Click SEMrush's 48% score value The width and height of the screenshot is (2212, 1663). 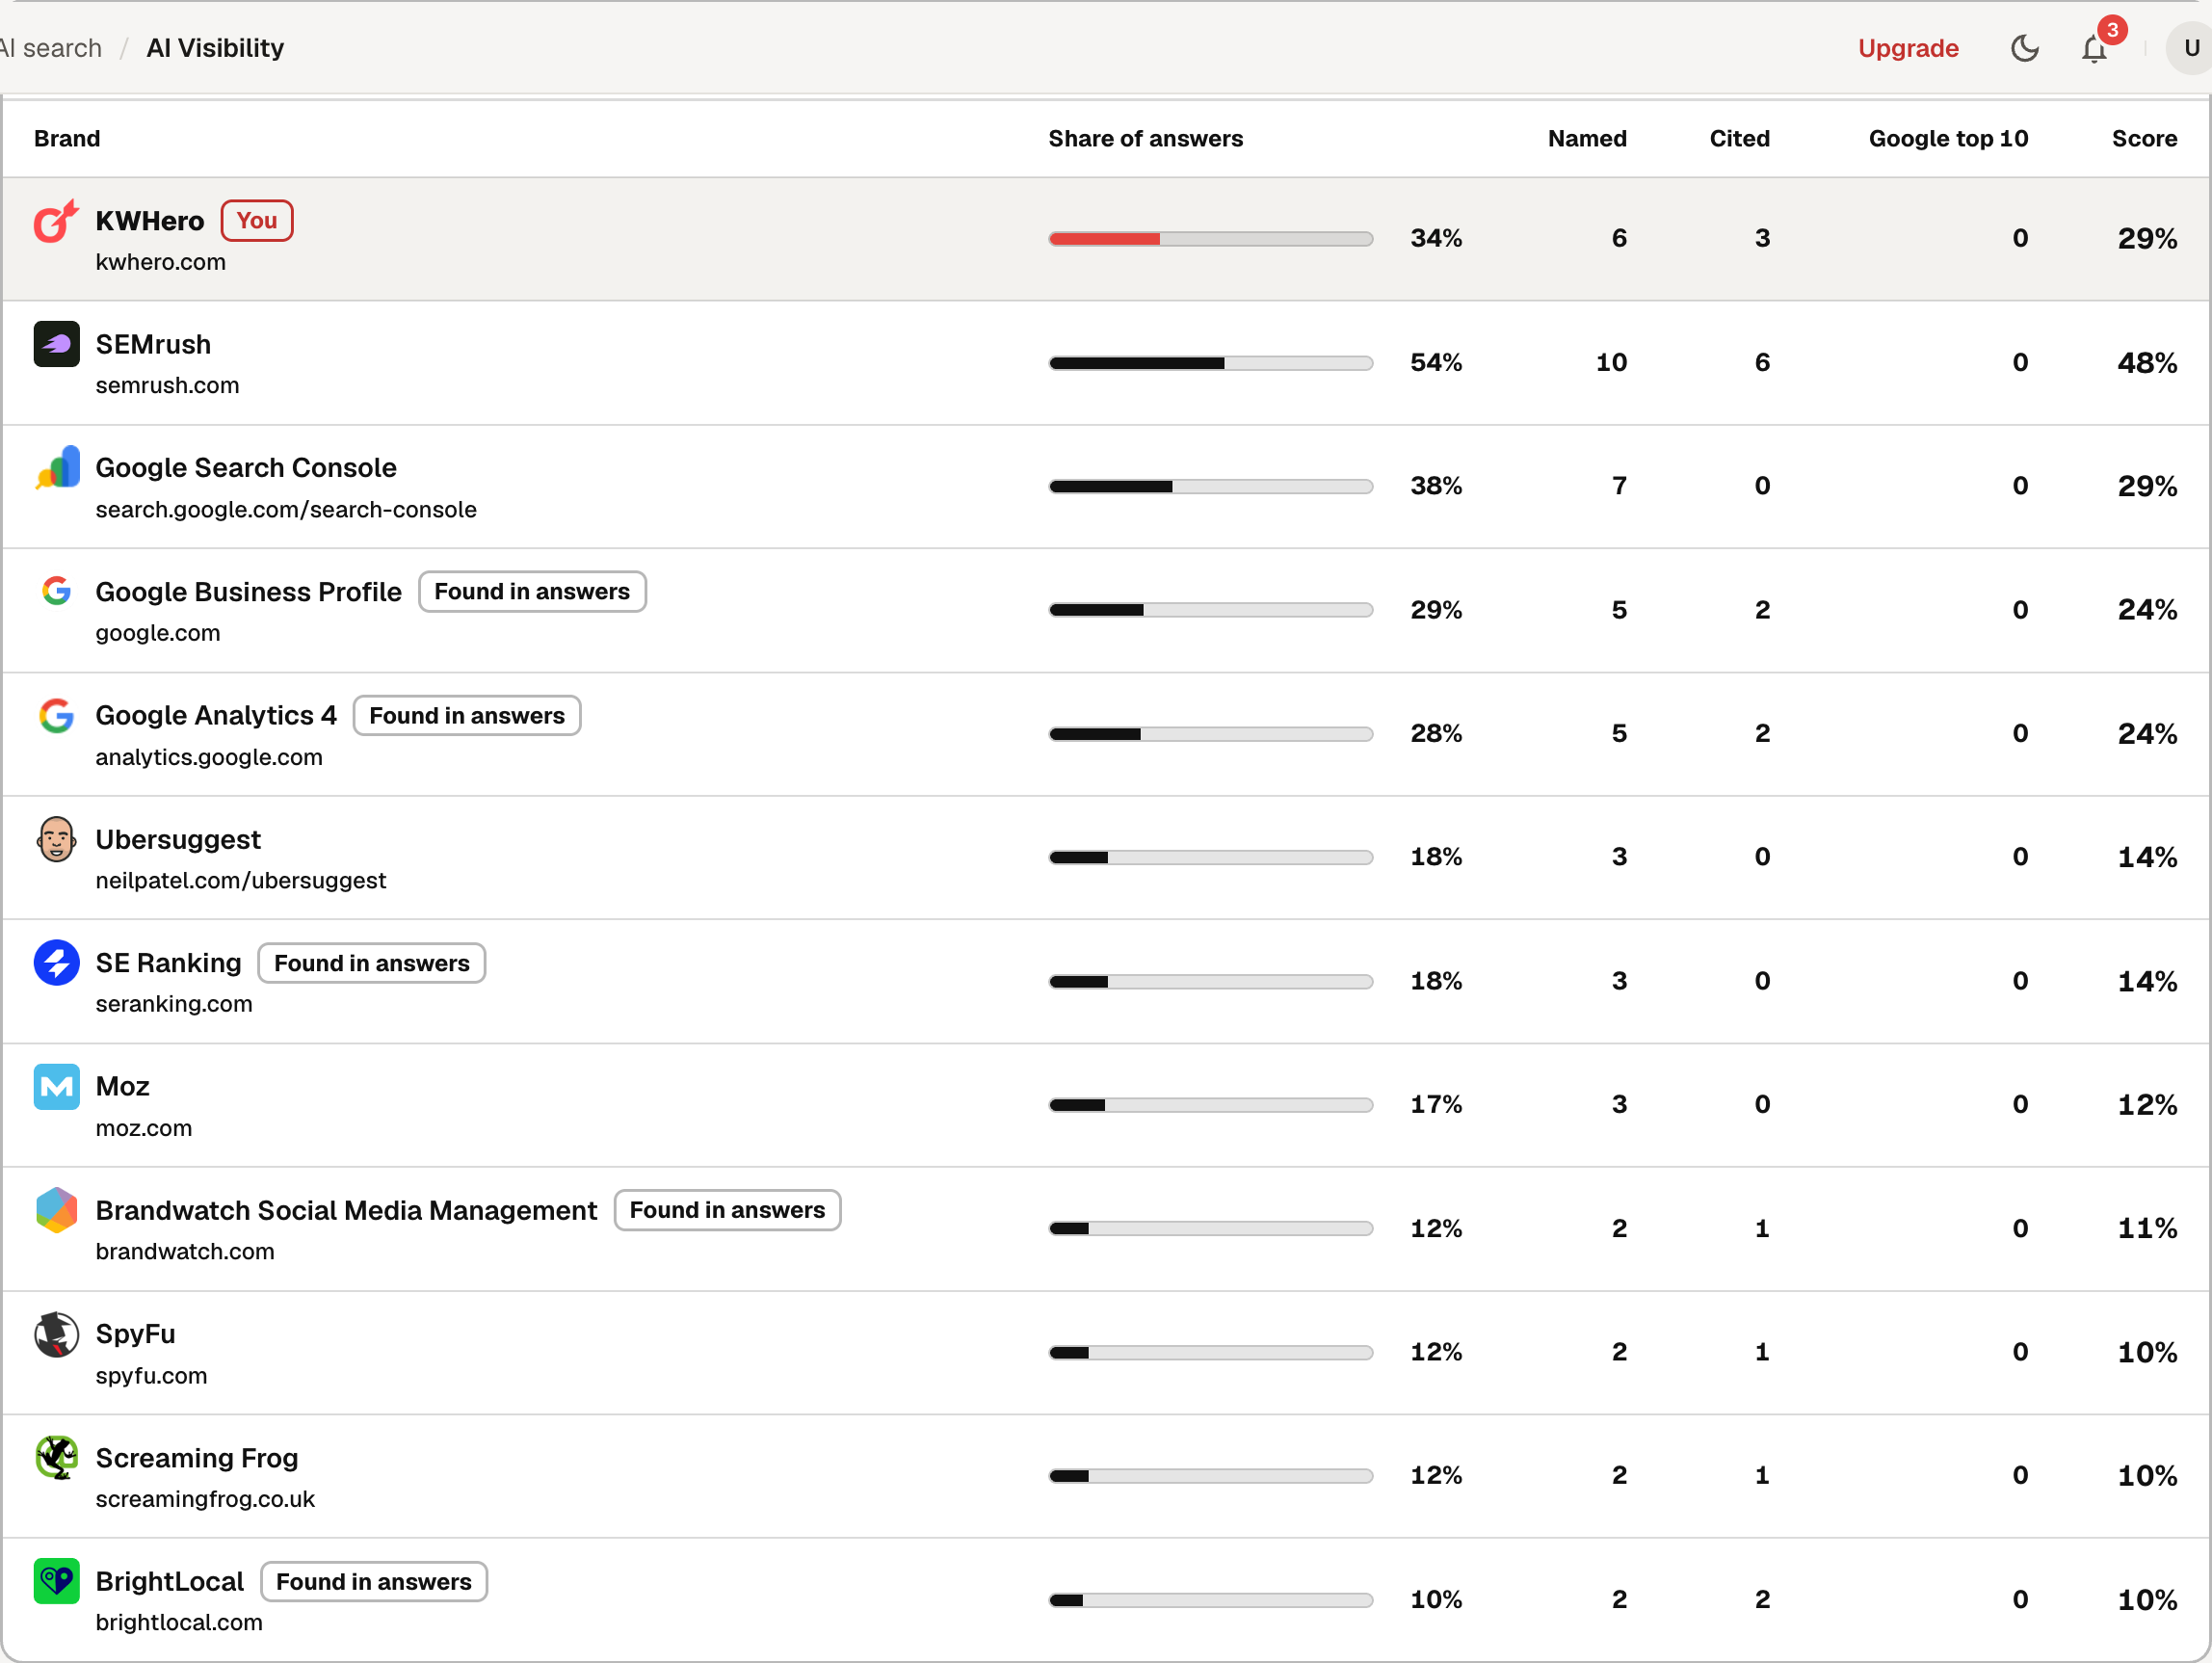(x=2147, y=363)
